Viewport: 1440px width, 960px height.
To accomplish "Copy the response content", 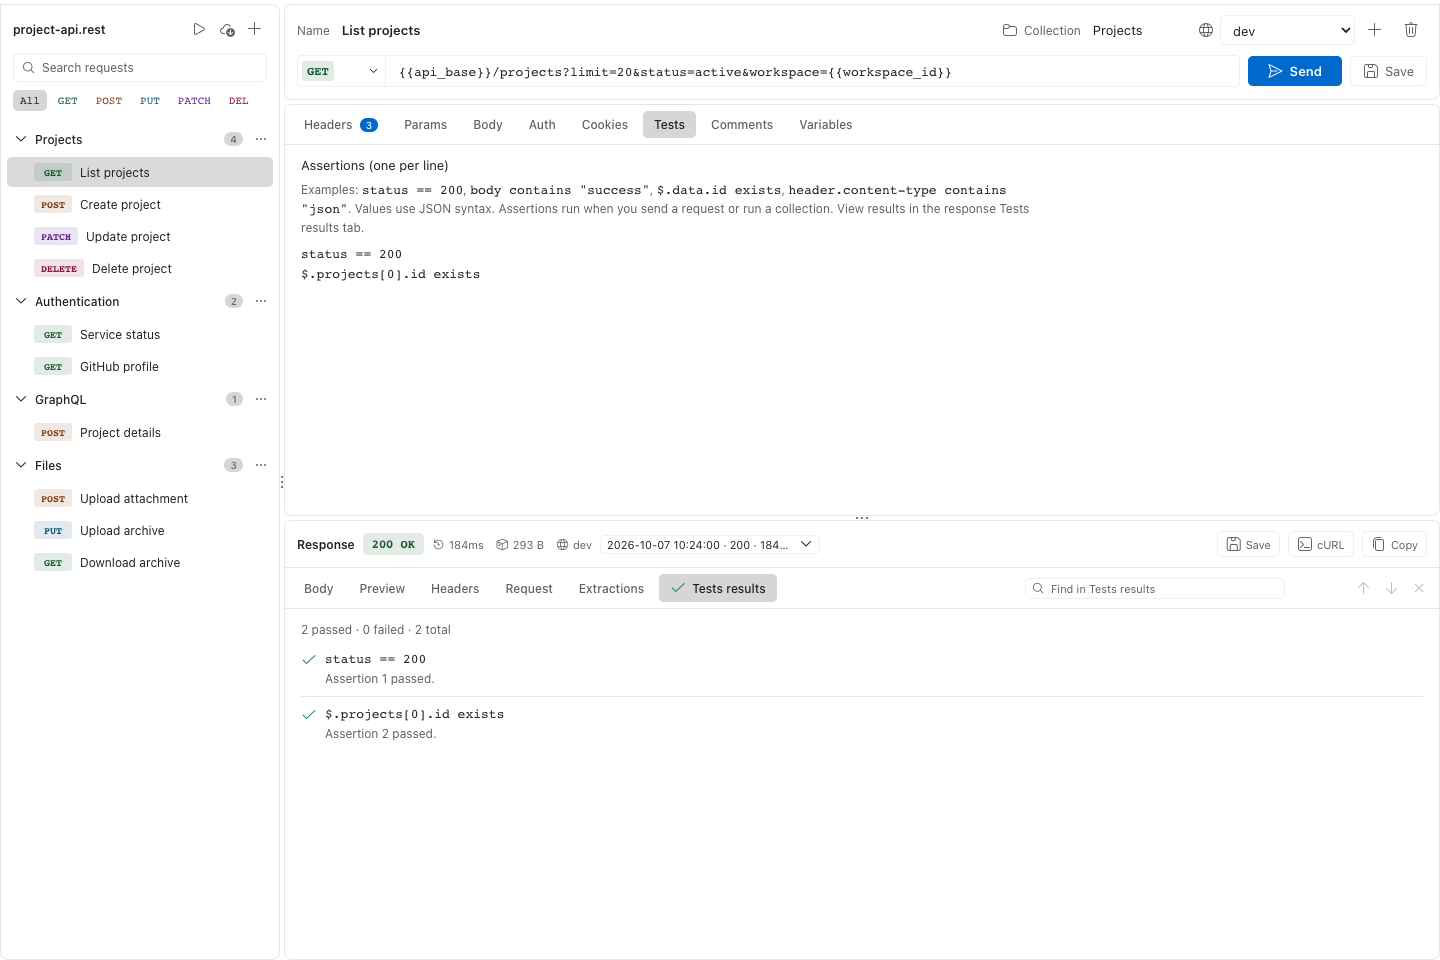I will tap(1395, 544).
